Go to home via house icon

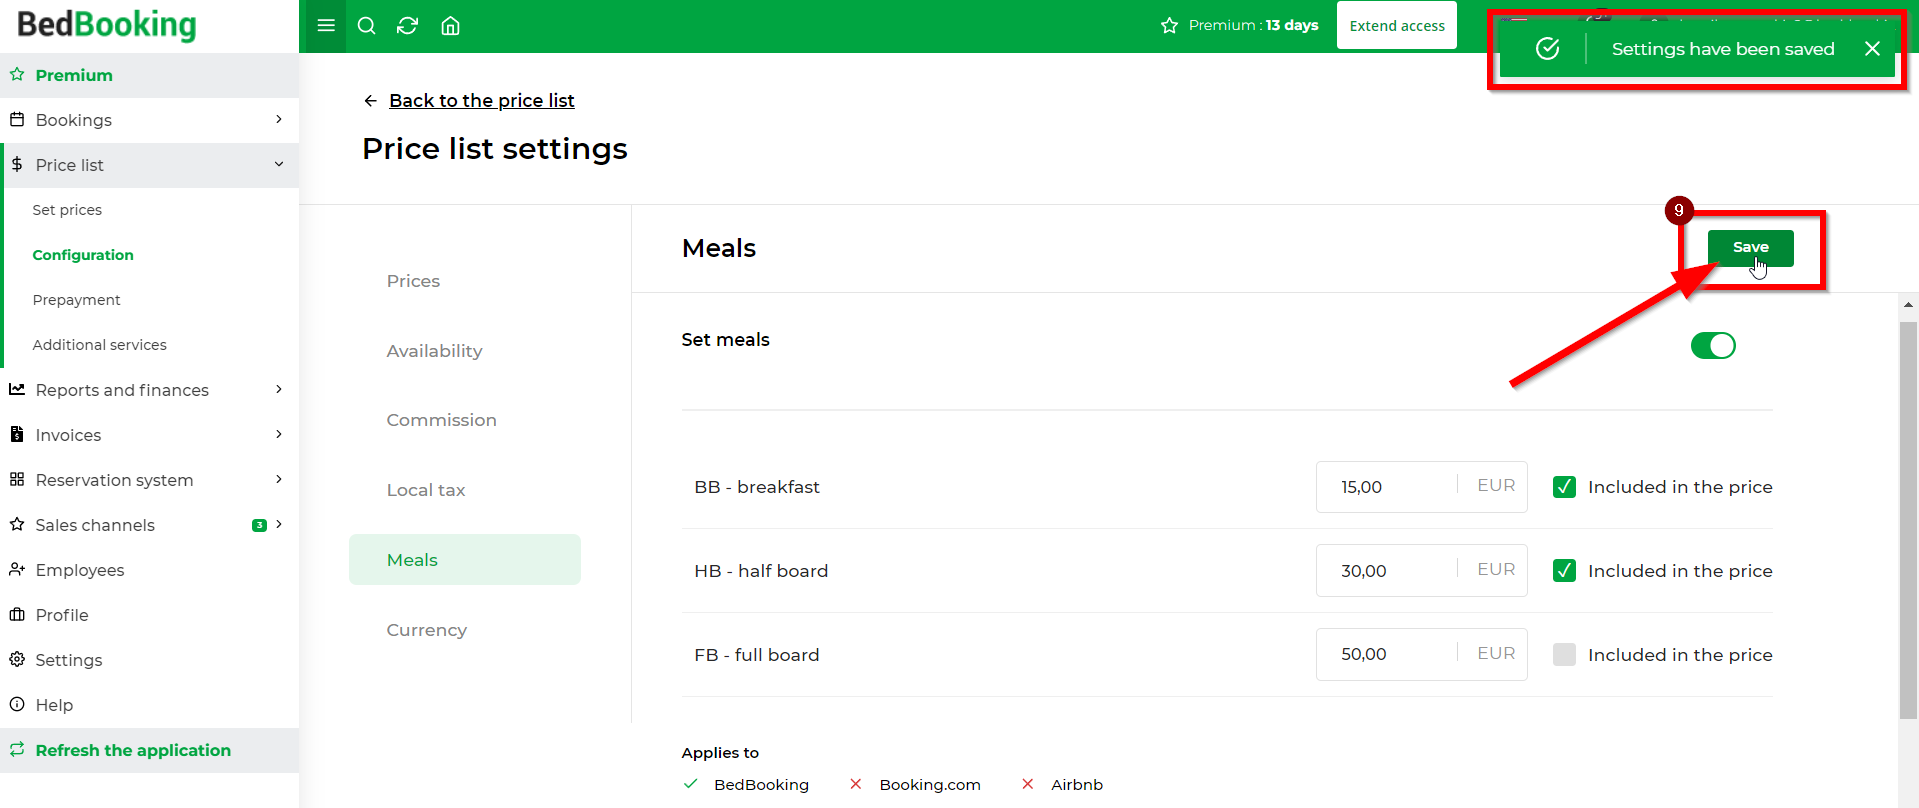point(451,26)
